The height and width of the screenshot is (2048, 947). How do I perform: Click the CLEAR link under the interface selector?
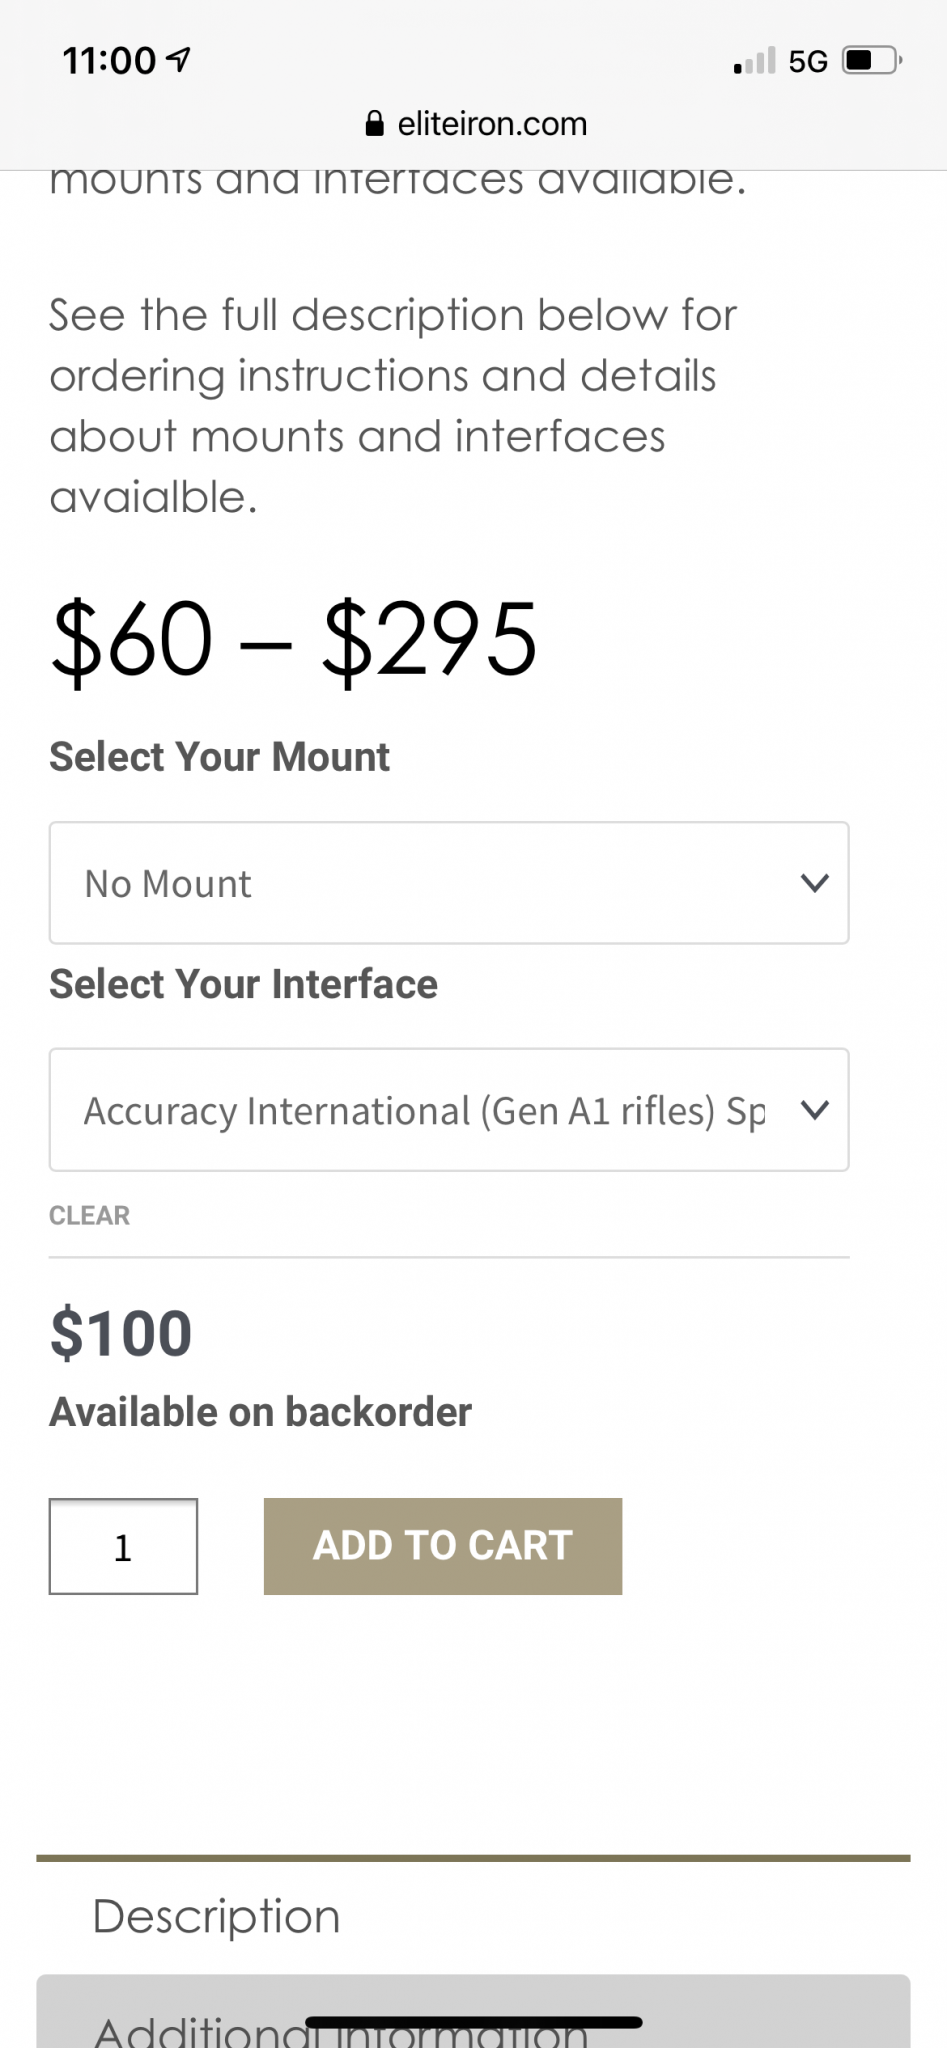coord(89,1216)
